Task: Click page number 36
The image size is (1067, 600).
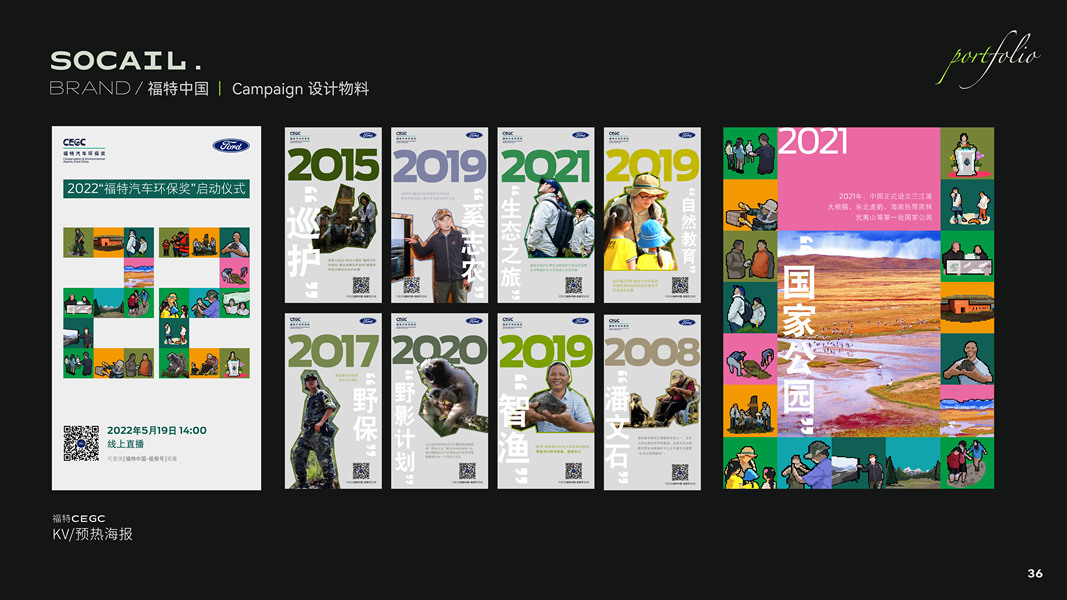Action: click(x=1035, y=573)
